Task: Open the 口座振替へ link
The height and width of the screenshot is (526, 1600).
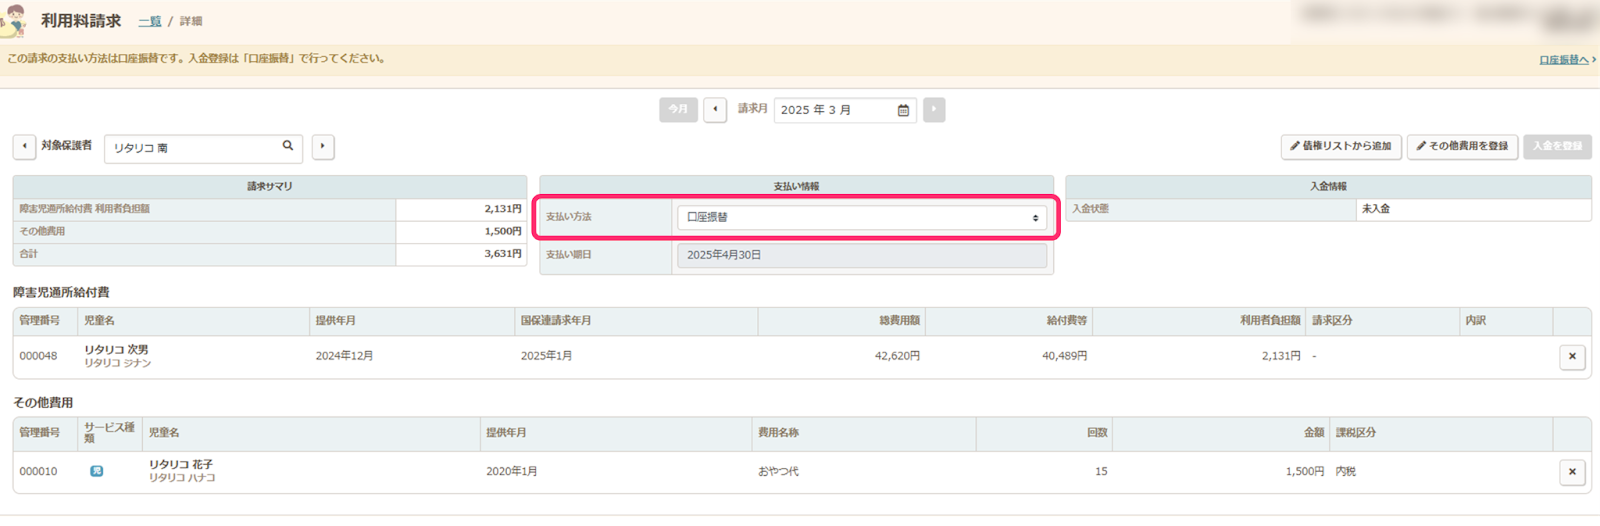Action: pyautogui.click(x=1564, y=60)
